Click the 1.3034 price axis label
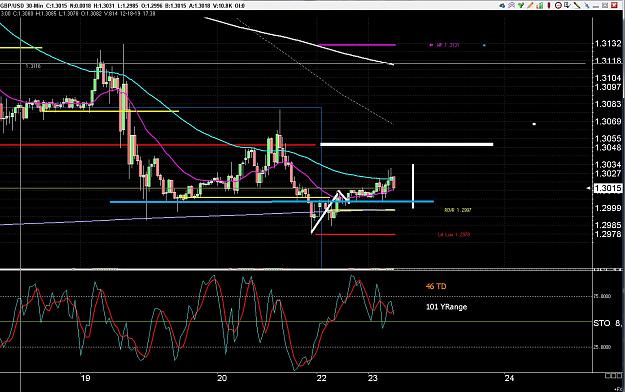The image size is (625, 392). pyautogui.click(x=607, y=164)
